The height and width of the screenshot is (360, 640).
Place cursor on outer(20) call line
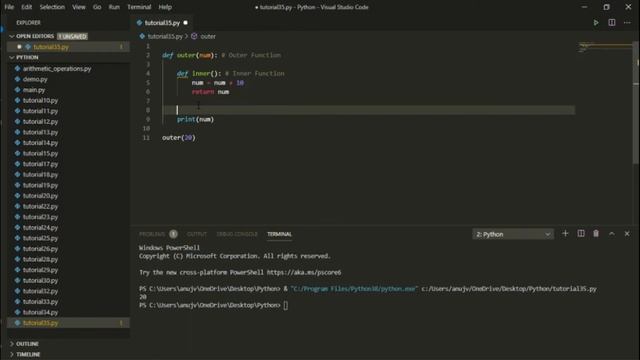(179, 138)
